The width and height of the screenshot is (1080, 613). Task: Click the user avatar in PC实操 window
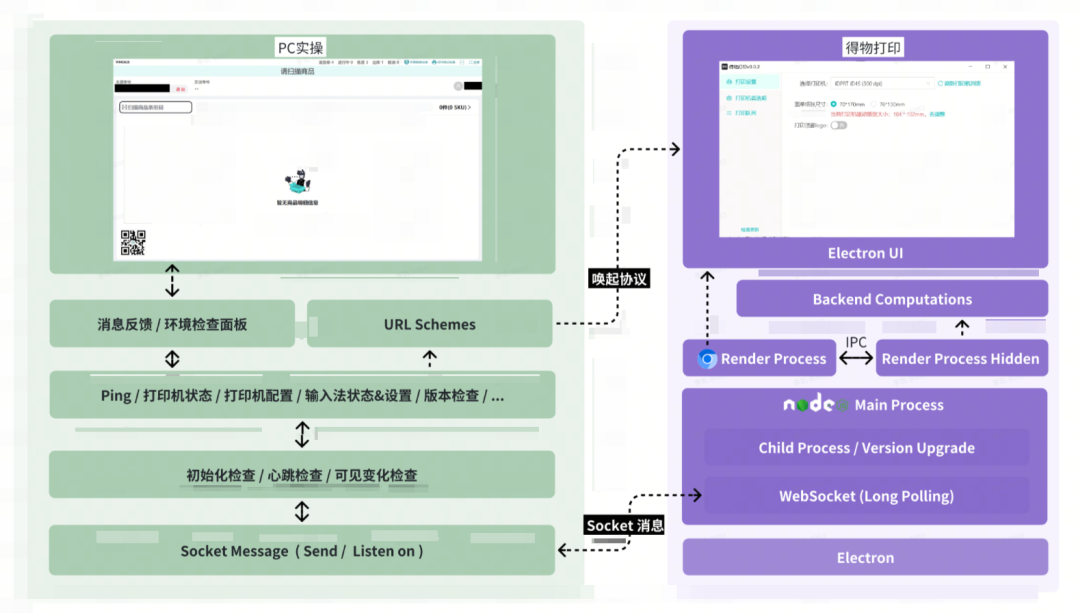(x=458, y=86)
